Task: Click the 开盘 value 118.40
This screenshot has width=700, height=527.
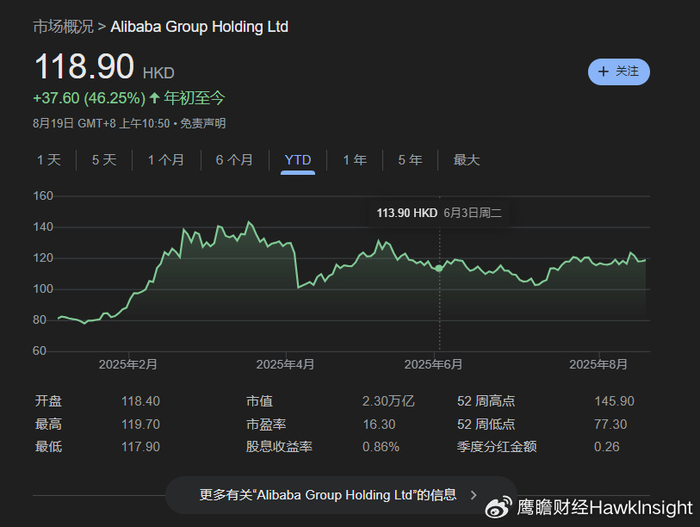Action: [x=141, y=401]
